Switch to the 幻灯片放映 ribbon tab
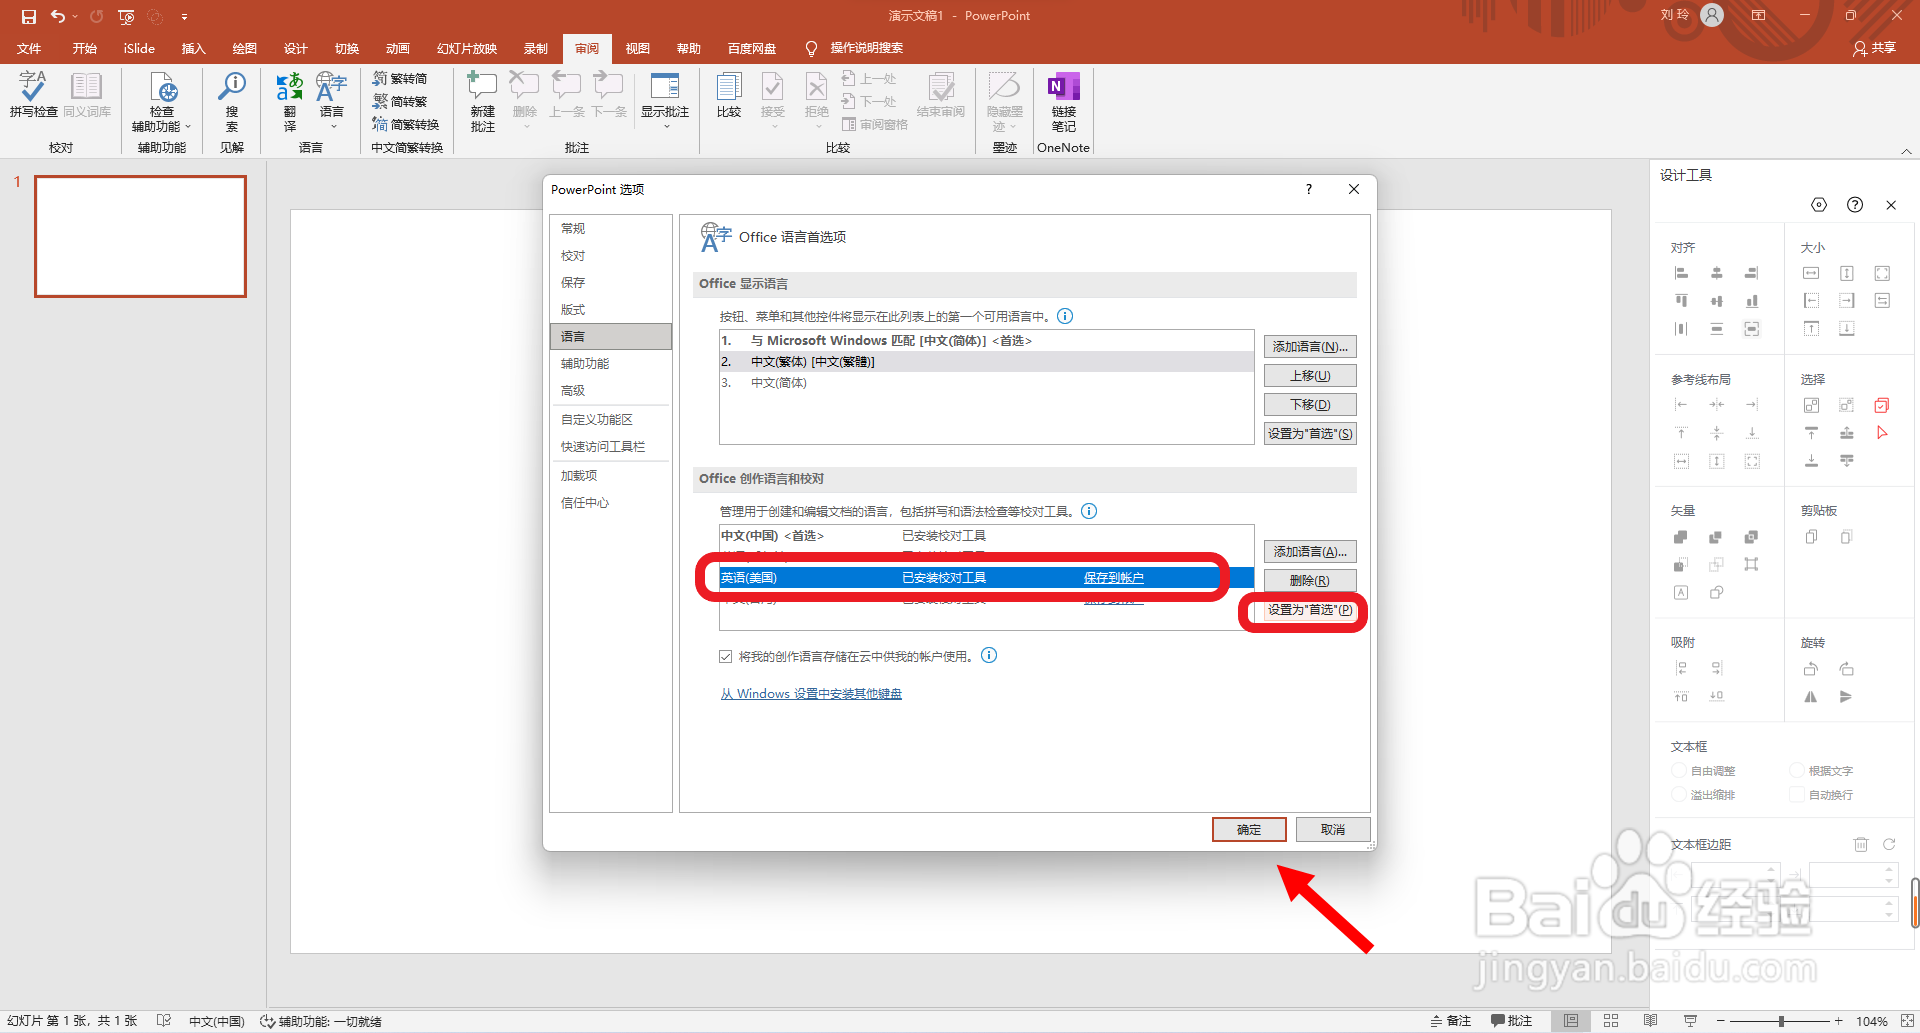Viewport: 1920px width, 1033px height. tap(467, 48)
